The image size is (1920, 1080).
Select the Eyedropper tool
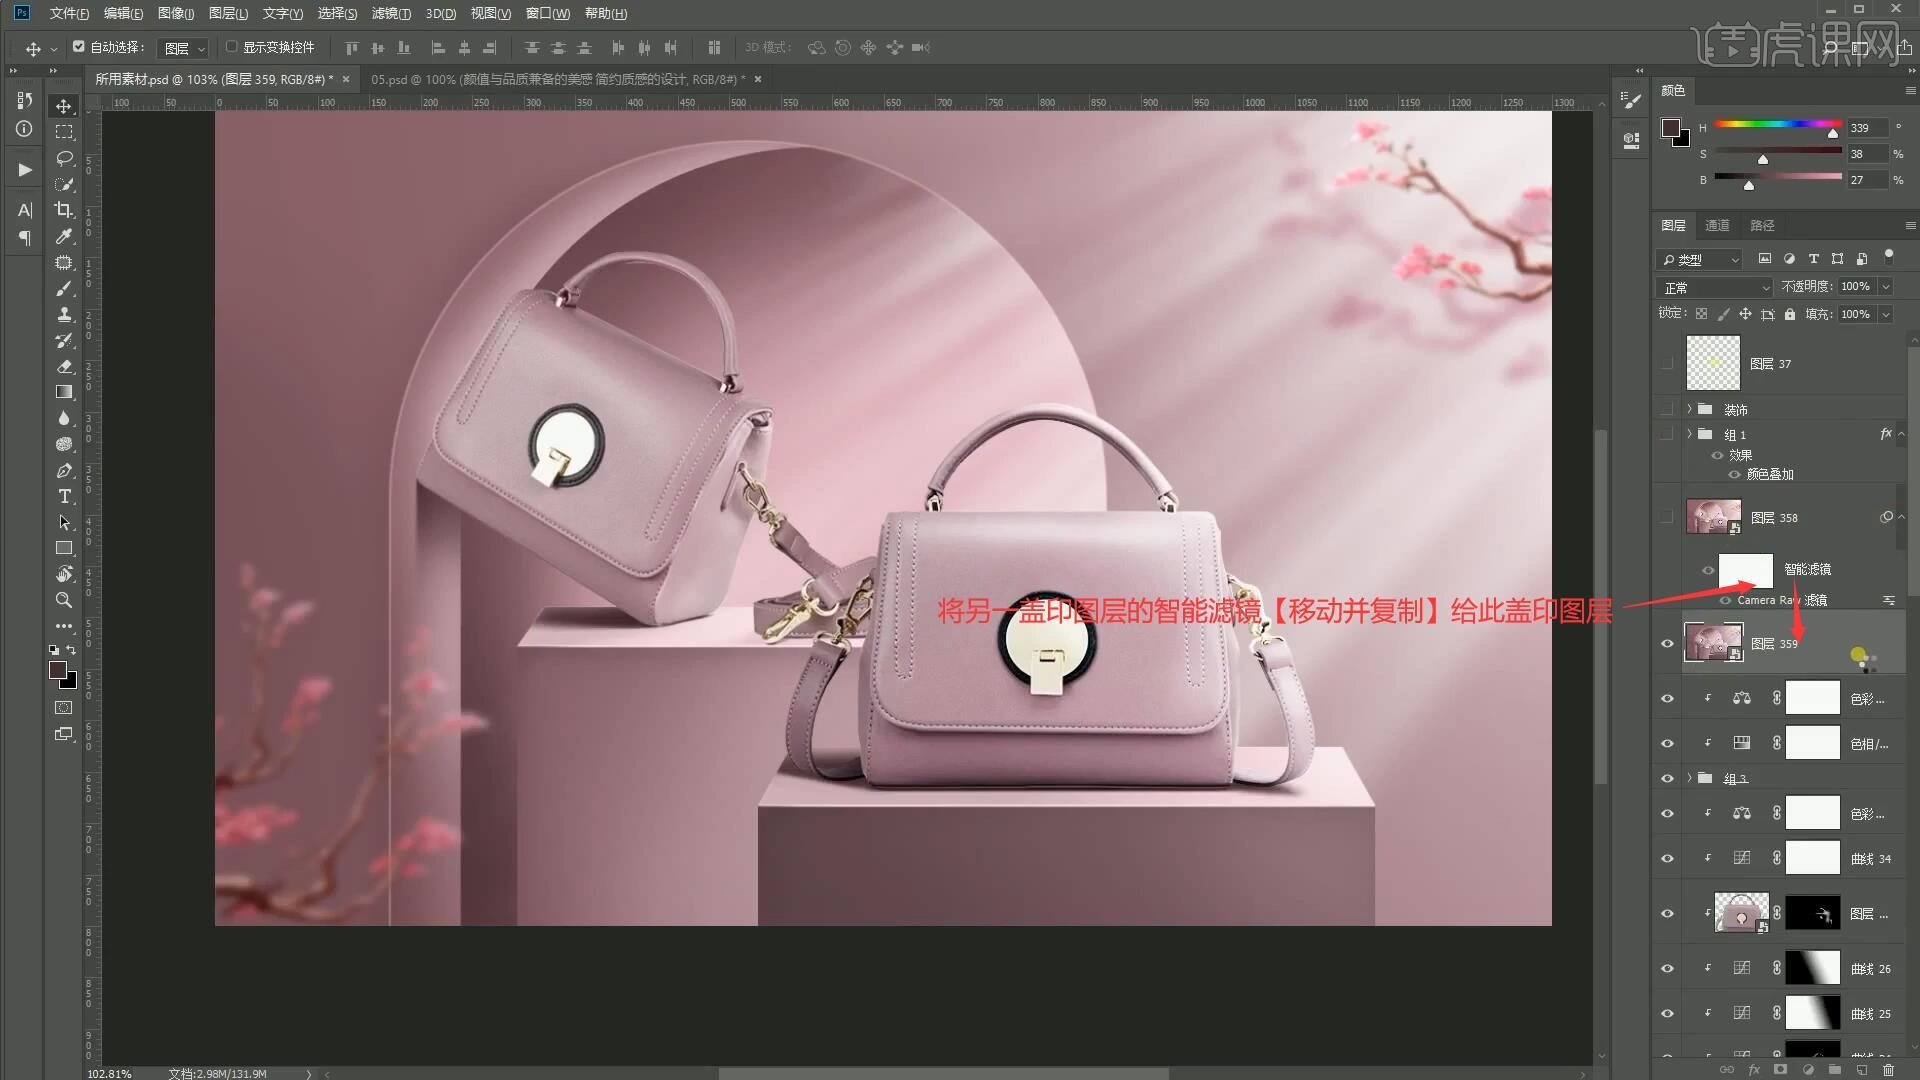64,236
